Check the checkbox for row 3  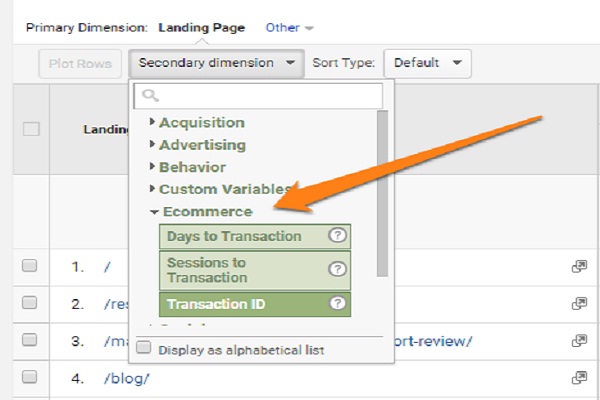click(x=29, y=340)
